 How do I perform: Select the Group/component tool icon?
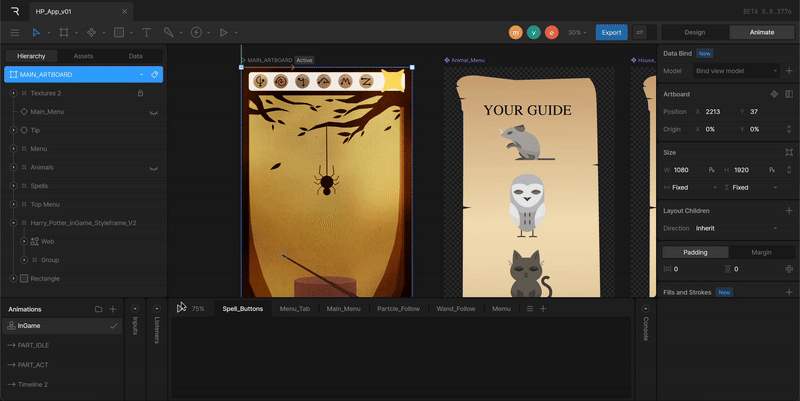pyautogui.click(x=91, y=33)
